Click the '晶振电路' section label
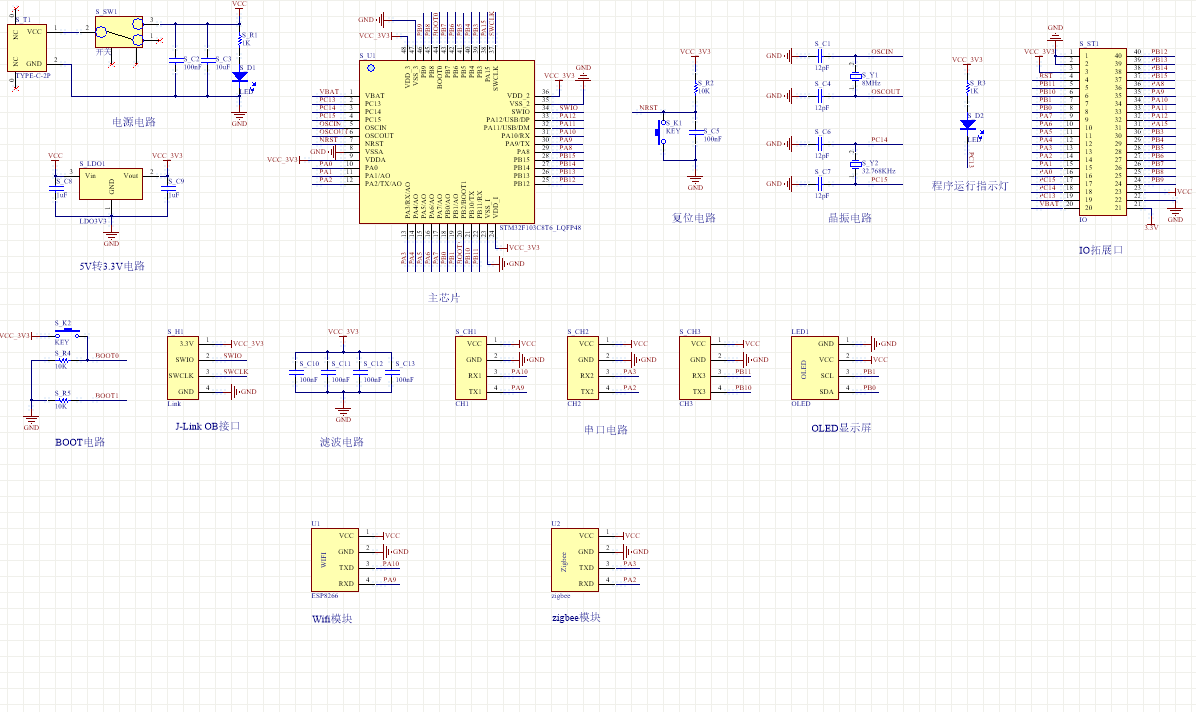The height and width of the screenshot is (712, 1196). tap(850, 217)
